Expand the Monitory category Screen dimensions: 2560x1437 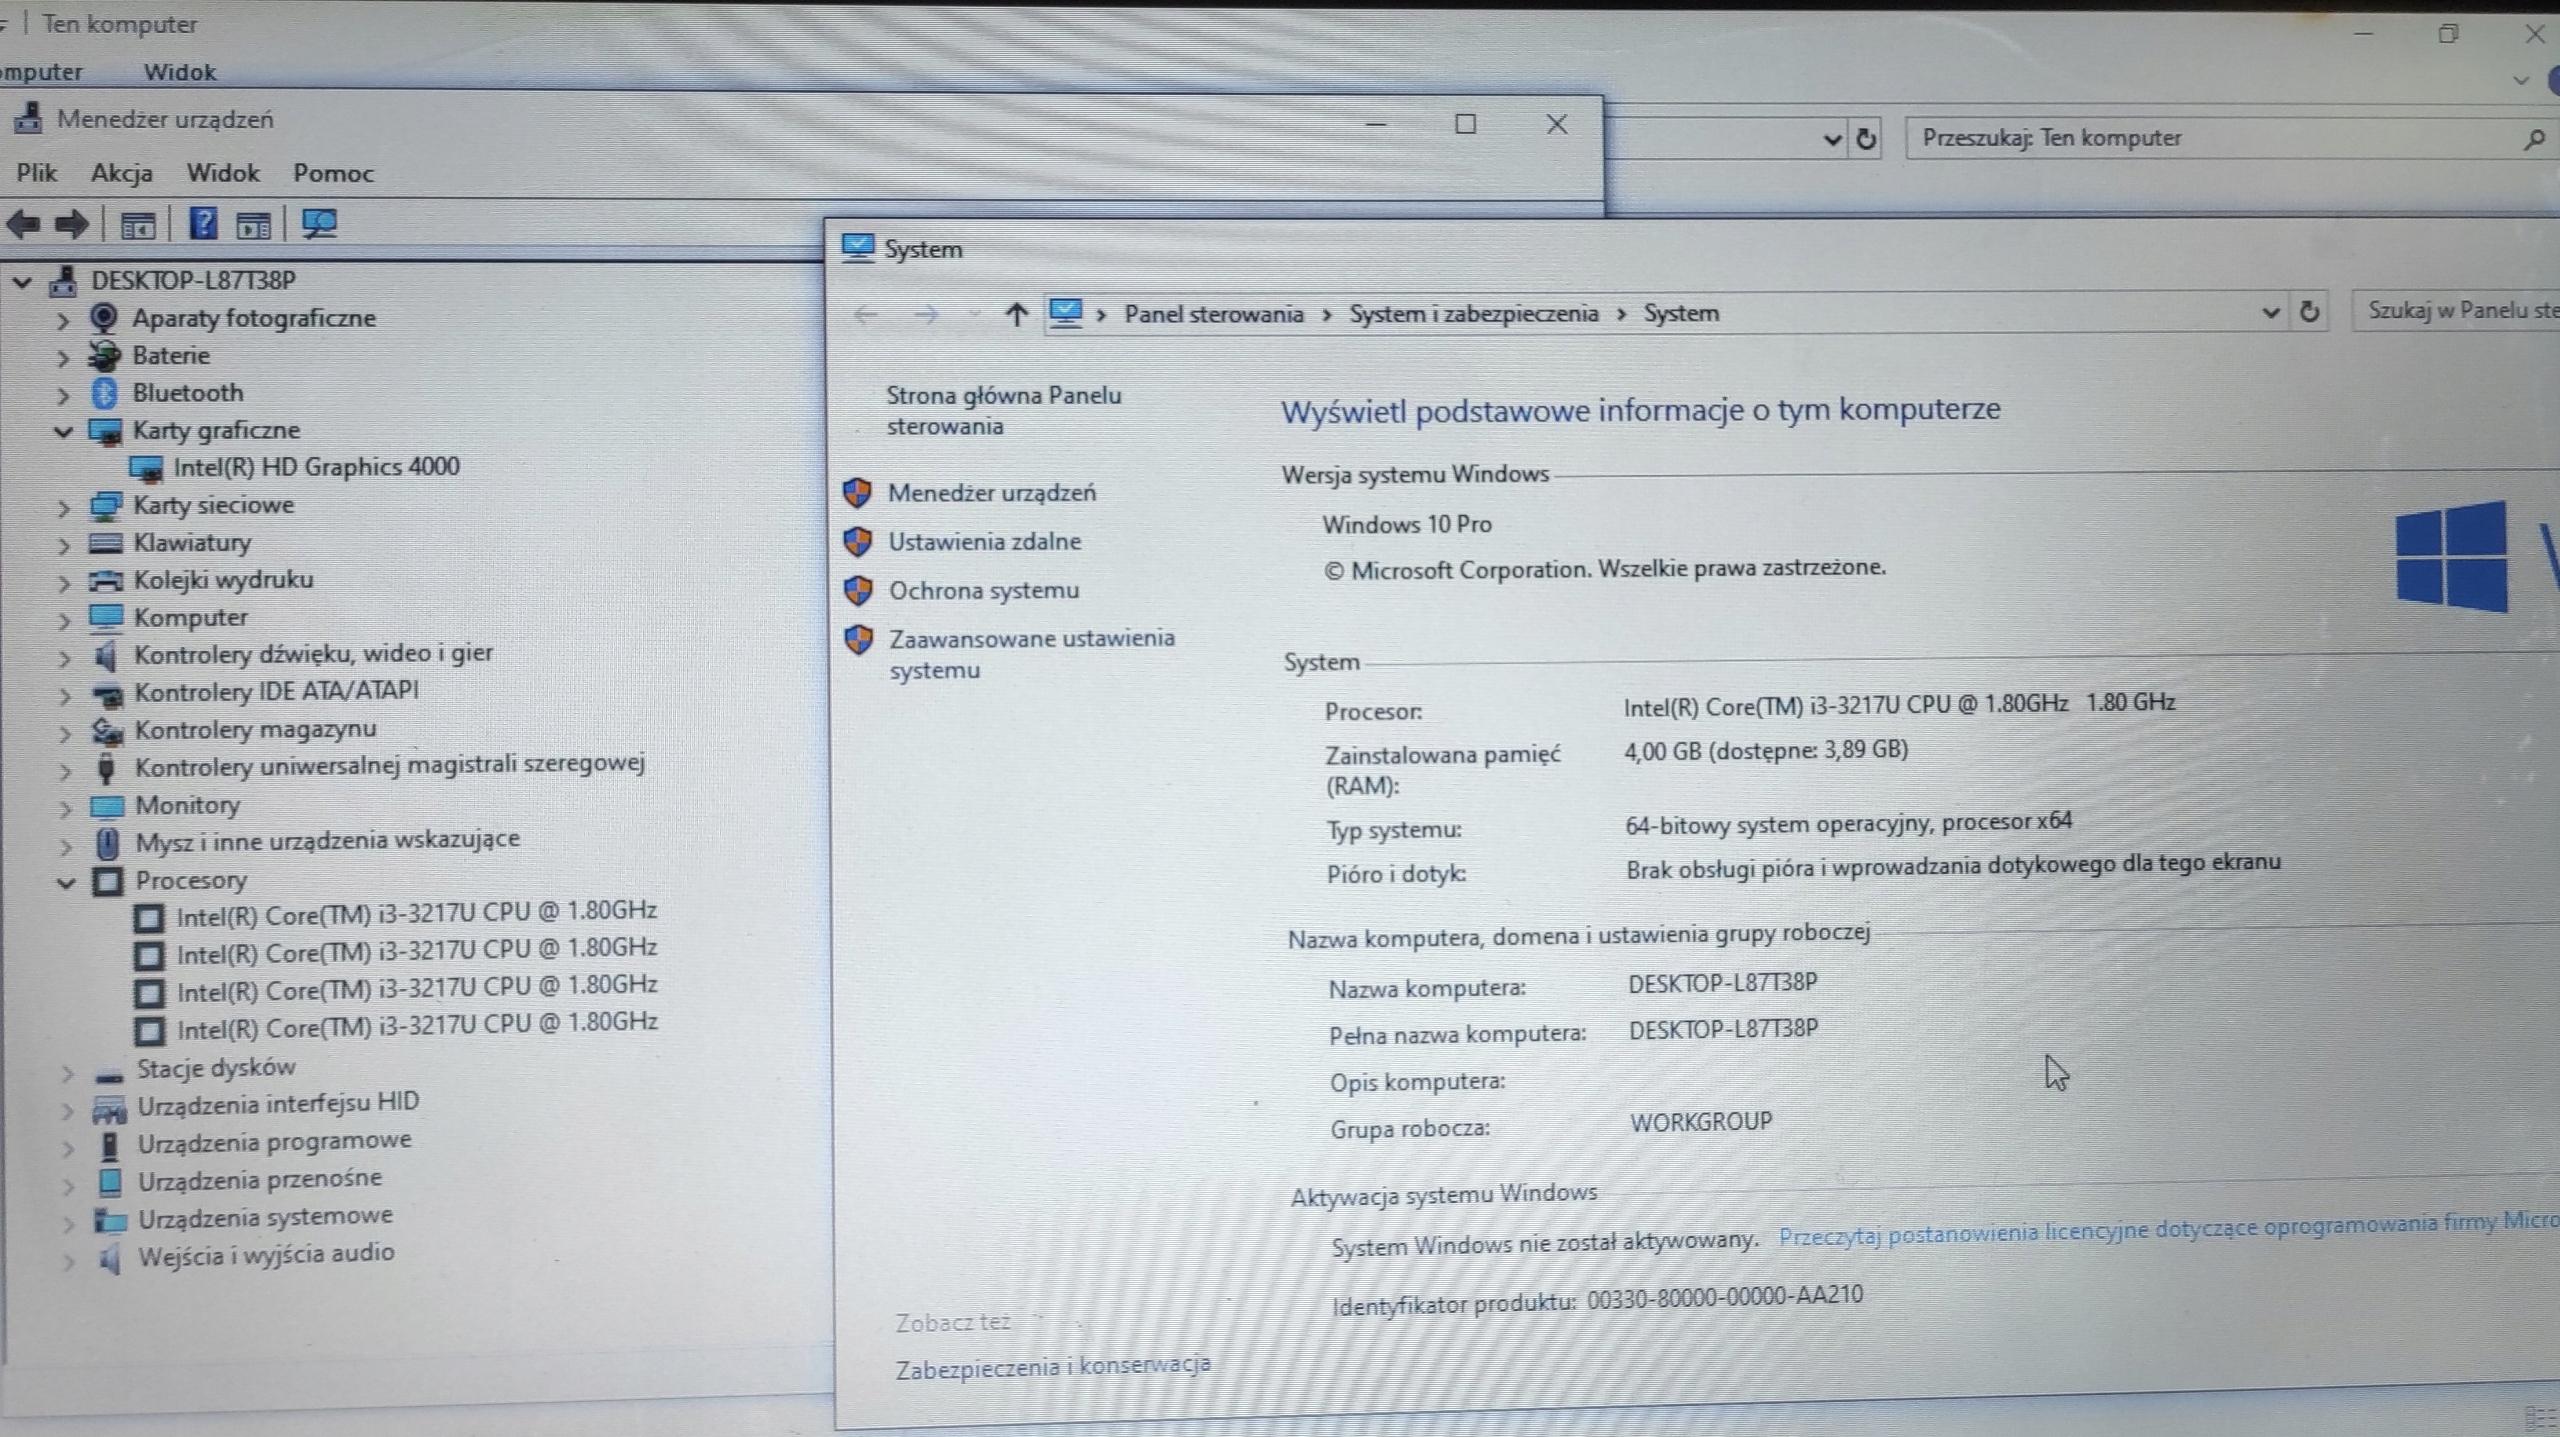[65, 809]
